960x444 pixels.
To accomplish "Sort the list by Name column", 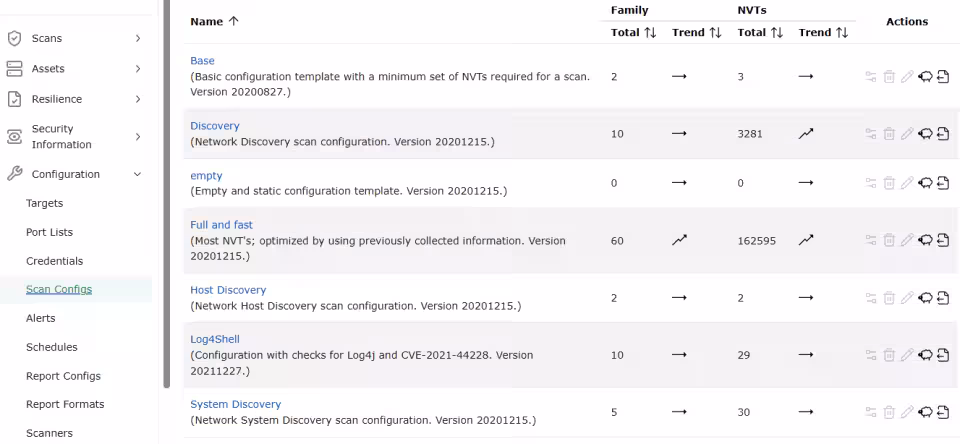I will click(214, 21).
